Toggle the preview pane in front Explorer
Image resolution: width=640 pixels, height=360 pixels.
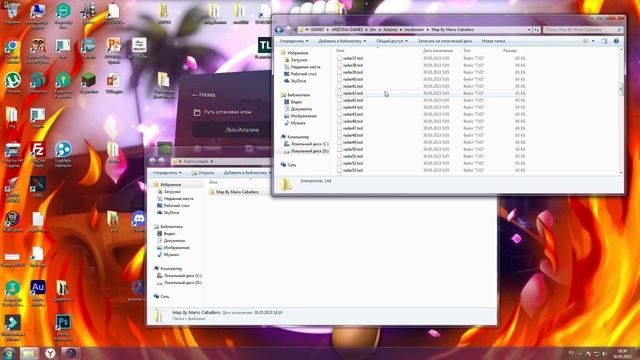click(x=604, y=41)
